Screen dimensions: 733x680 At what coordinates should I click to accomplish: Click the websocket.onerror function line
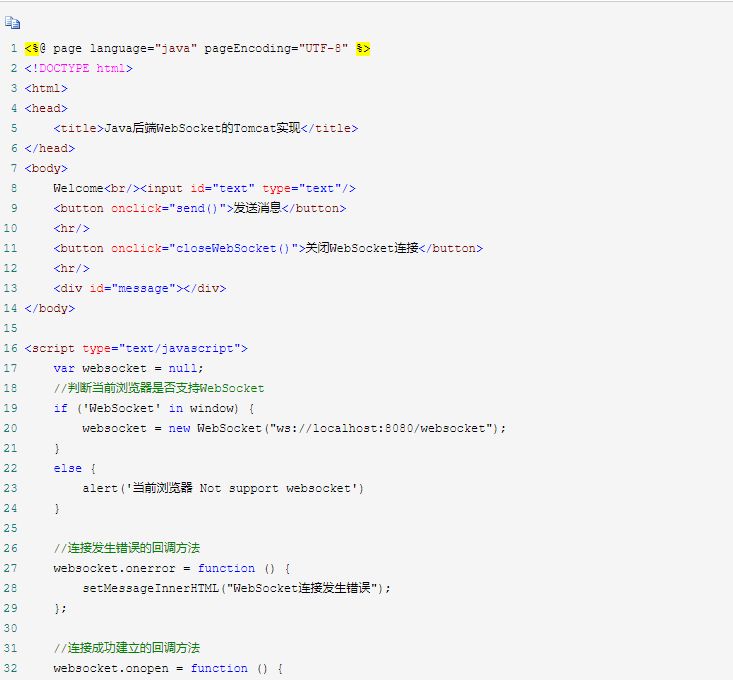tap(172, 568)
